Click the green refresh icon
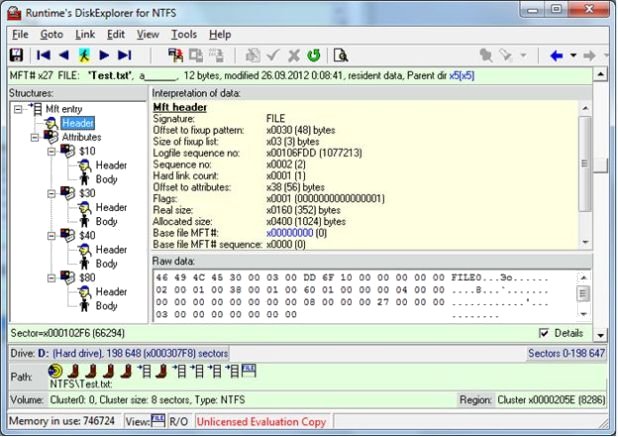The image size is (618, 437). (314, 56)
